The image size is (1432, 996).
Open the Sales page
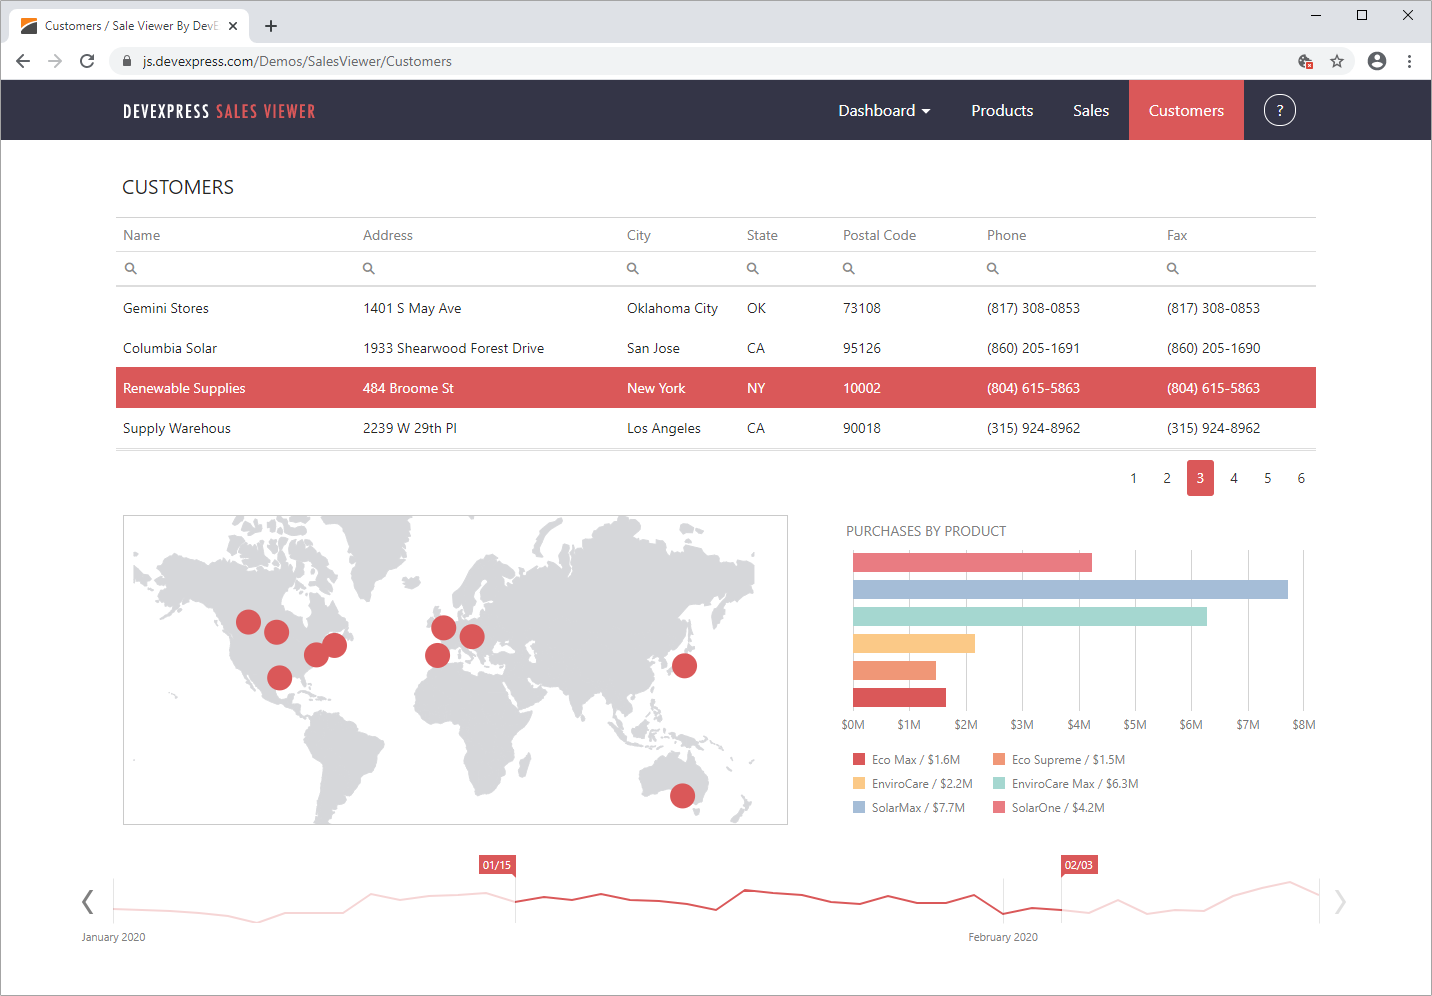[1091, 110]
